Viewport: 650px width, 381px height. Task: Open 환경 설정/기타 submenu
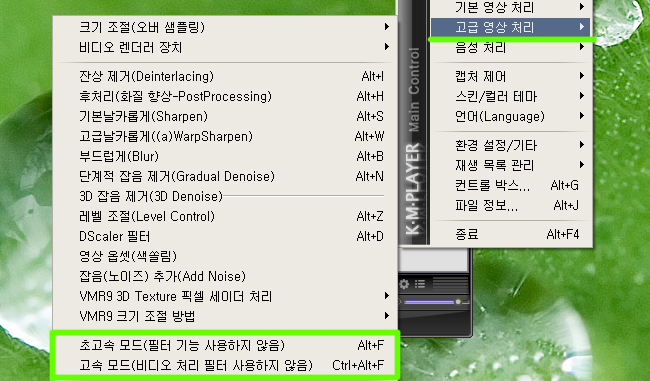(x=511, y=145)
